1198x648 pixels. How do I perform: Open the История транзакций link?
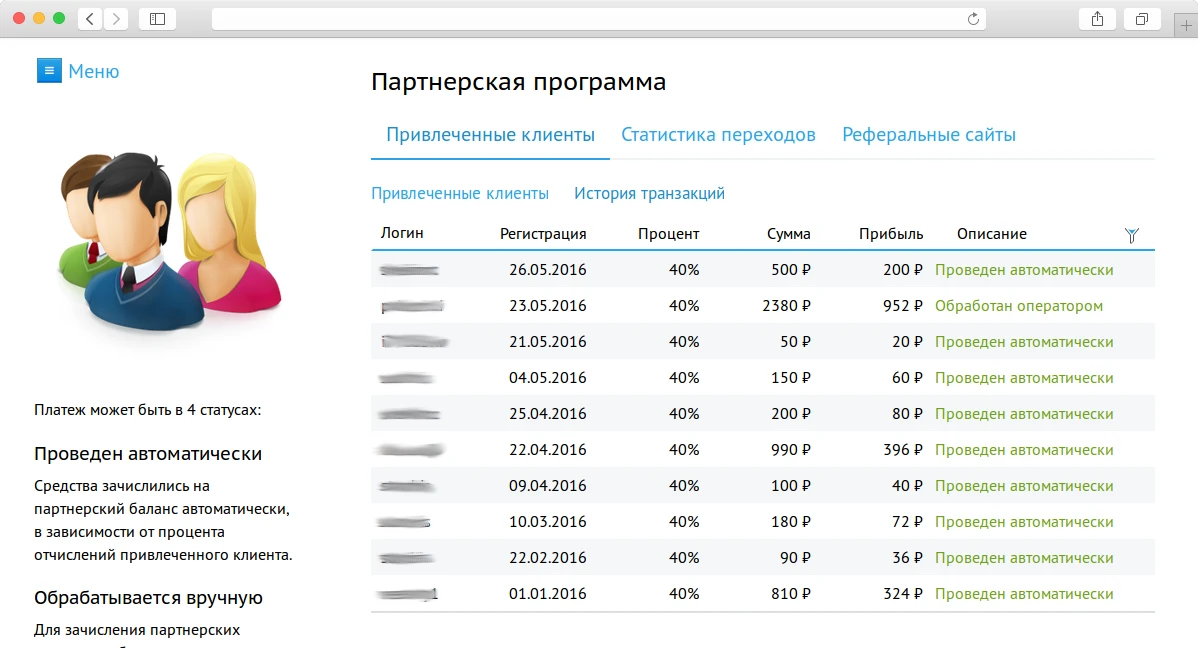[x=650, y=192]
